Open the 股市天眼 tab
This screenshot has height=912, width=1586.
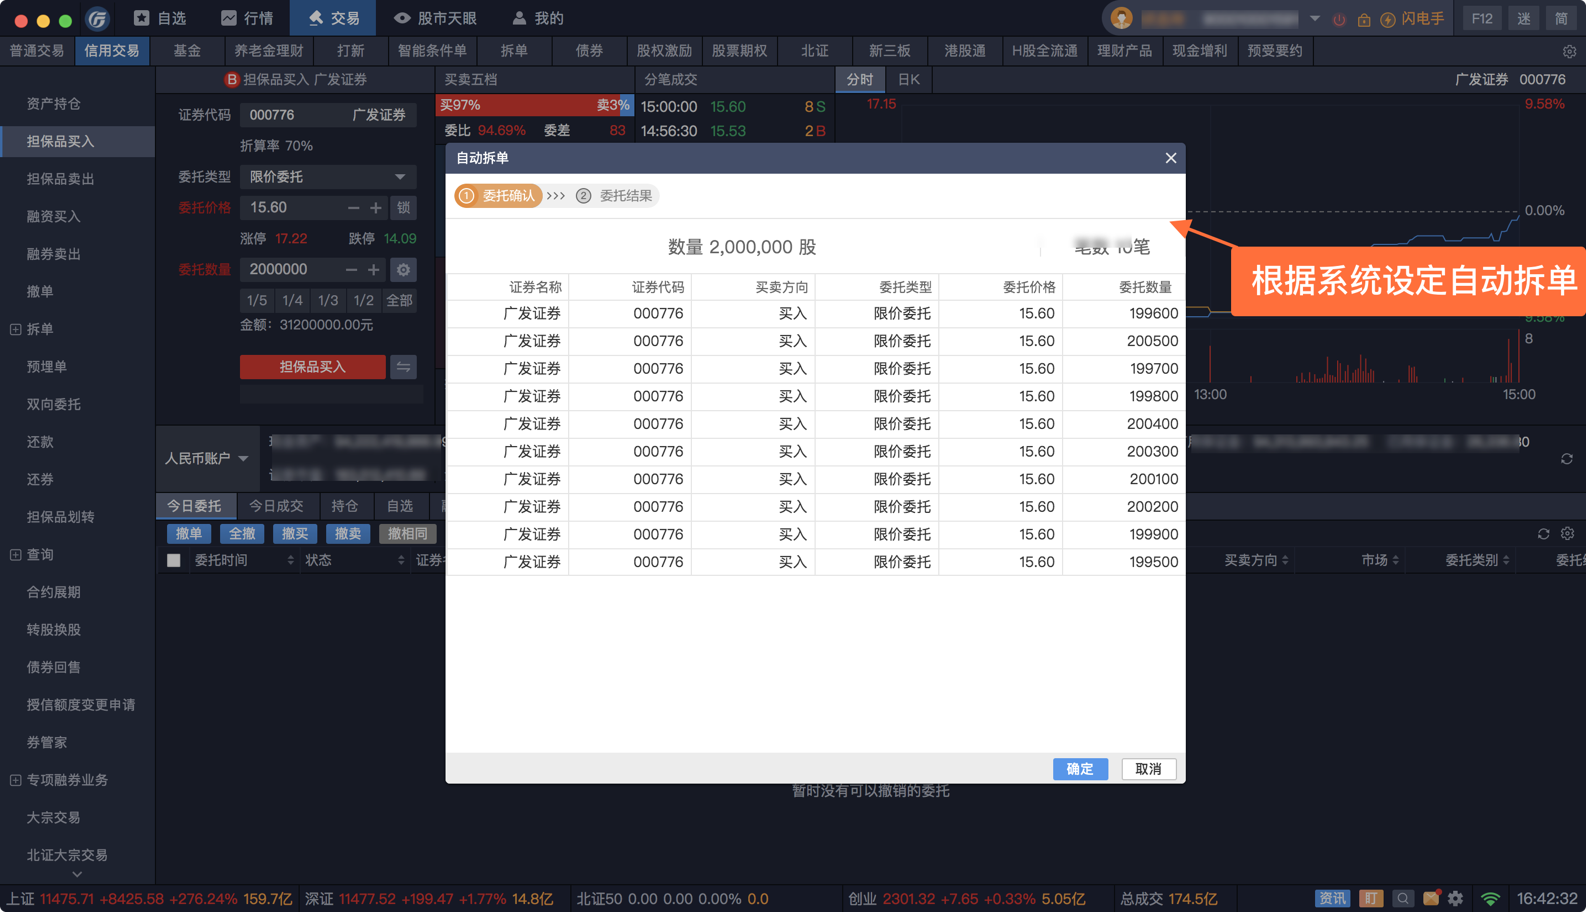click(434, 18)
